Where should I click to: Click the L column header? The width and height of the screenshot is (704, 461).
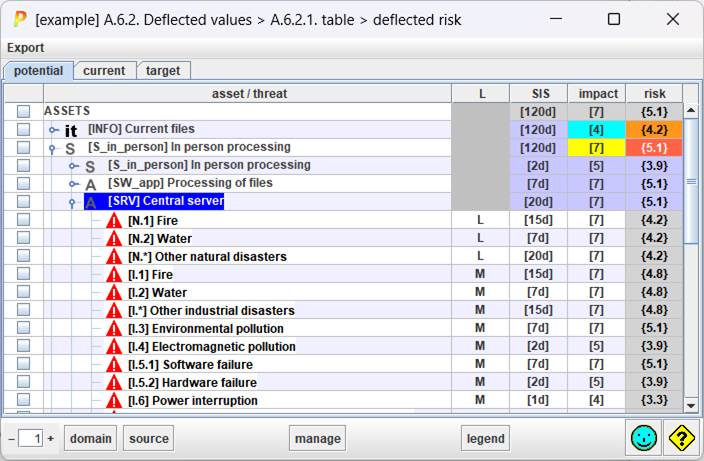click(x=481, y=93)
